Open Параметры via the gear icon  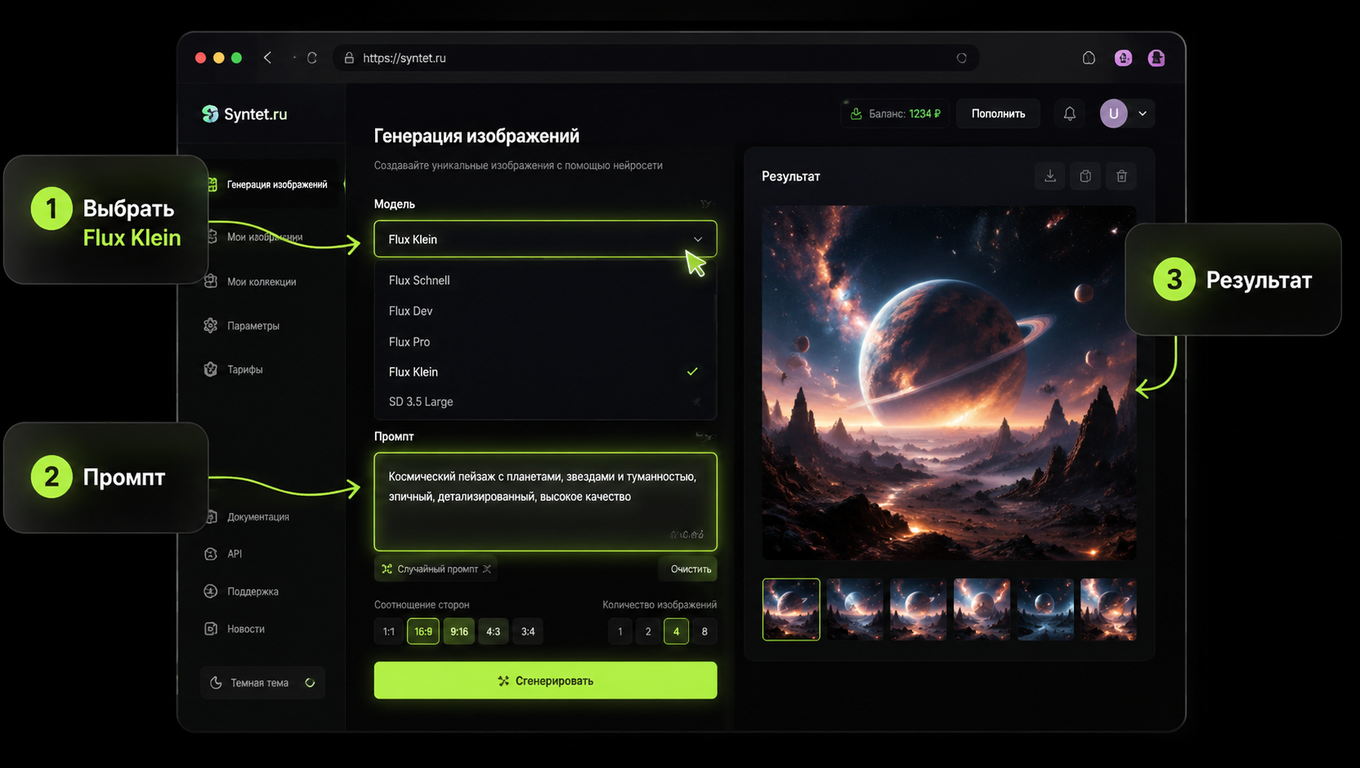(x=210, y=326)
